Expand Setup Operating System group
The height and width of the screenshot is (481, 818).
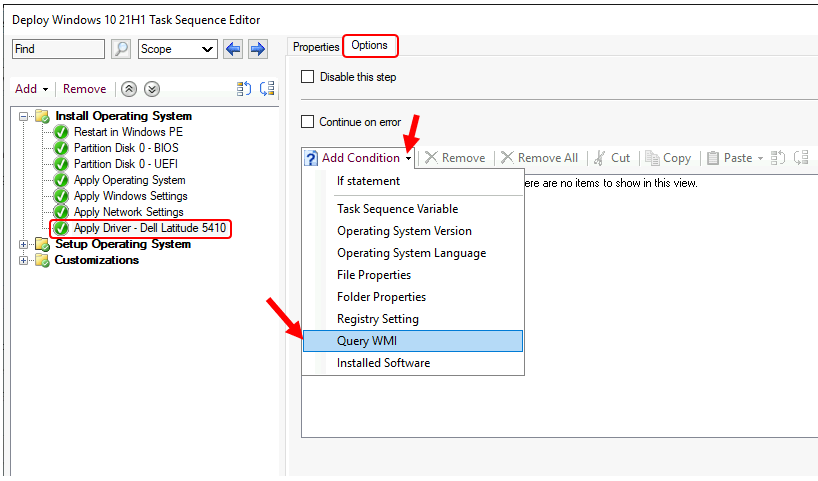click(x=23, y=244)
